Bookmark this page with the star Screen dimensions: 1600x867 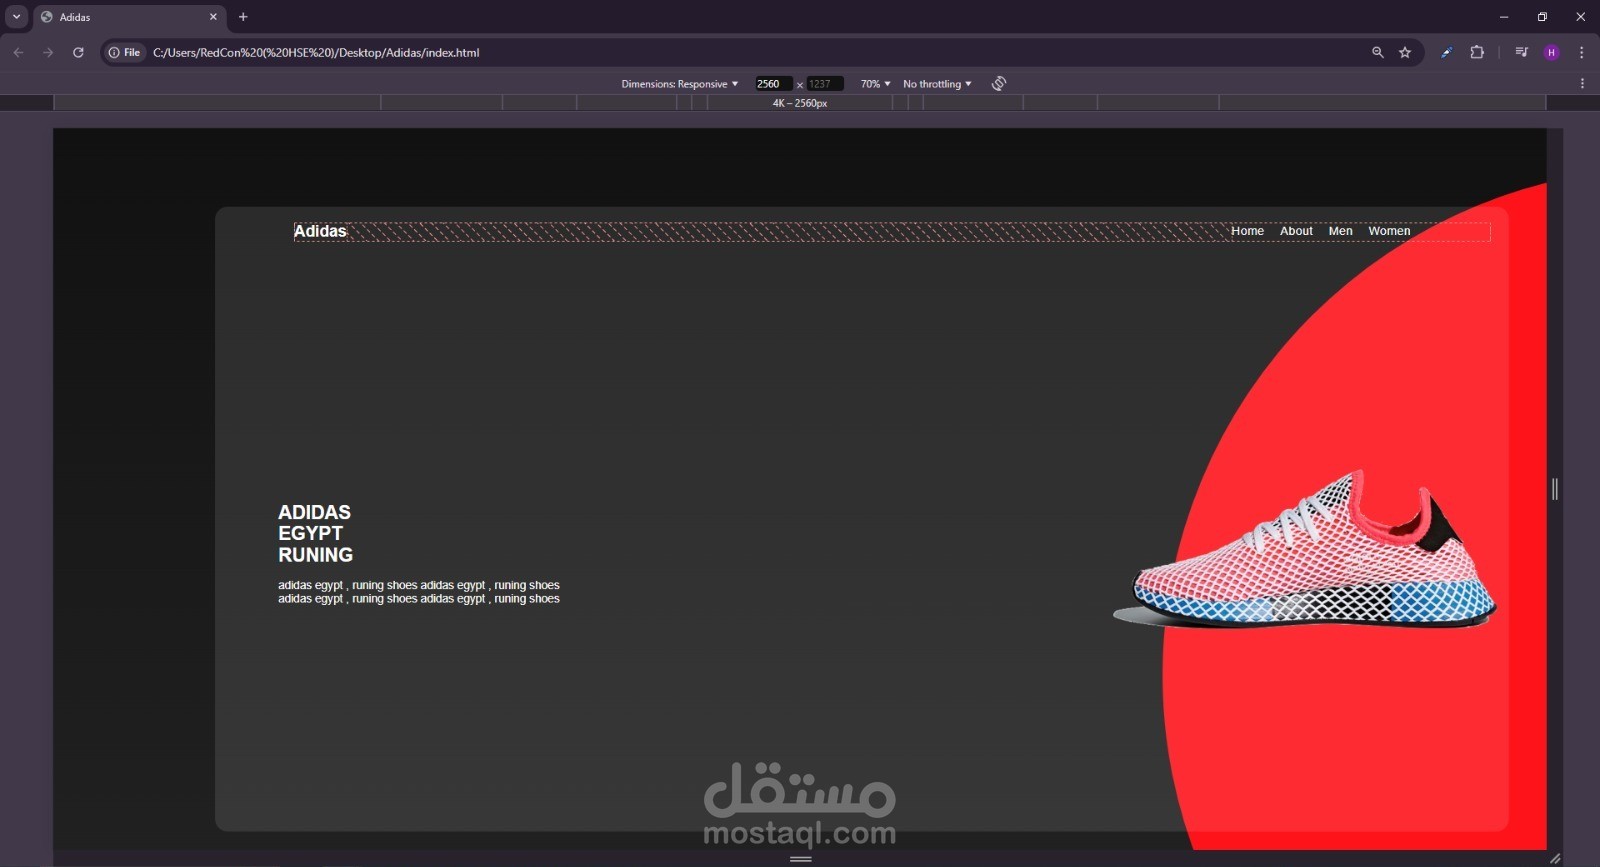pyautogui.click(x=1405, y=52)
